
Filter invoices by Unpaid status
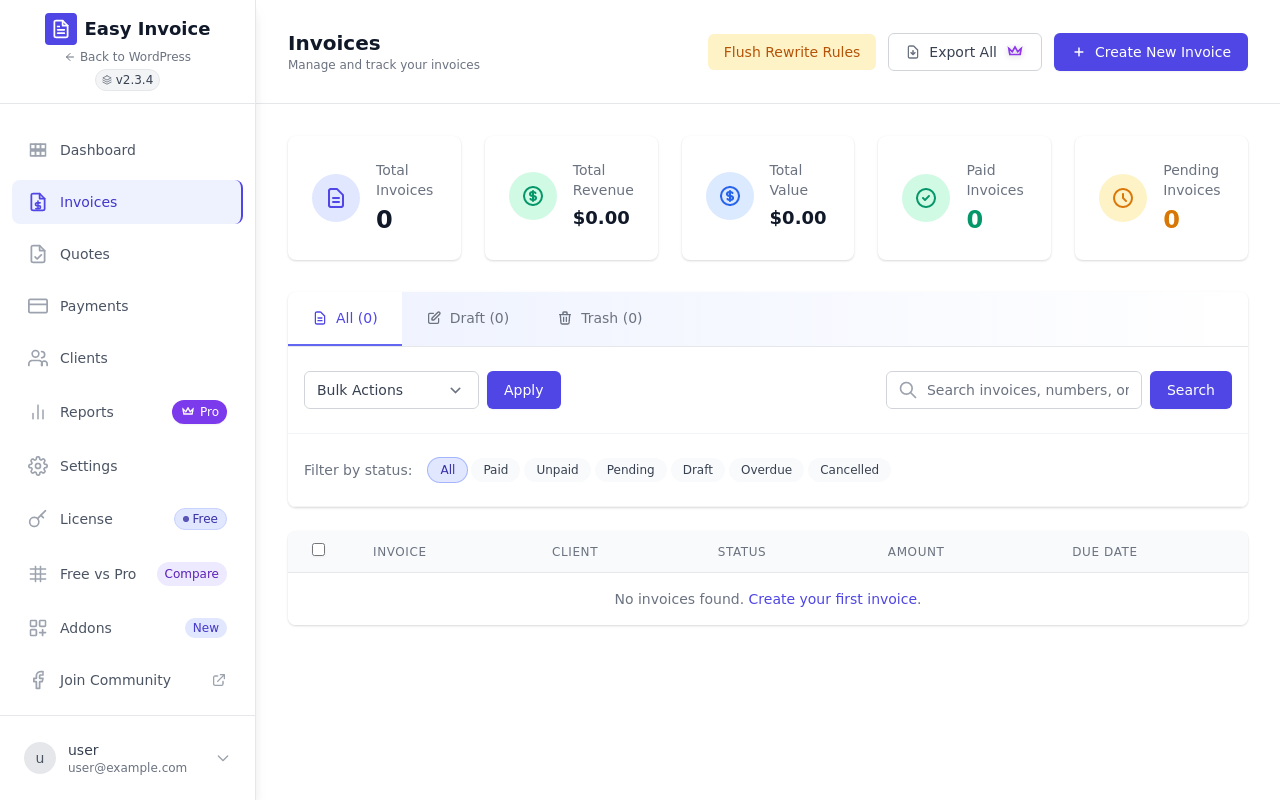[557, 470]
